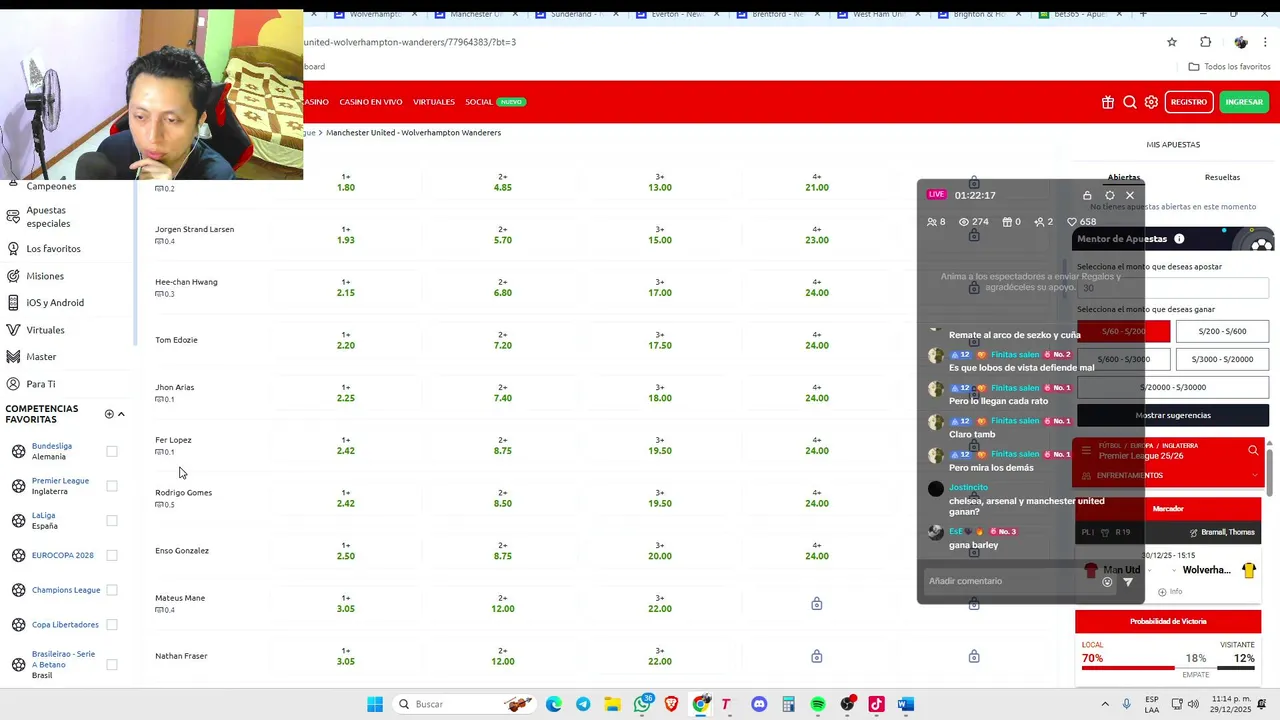The height and width of the screenshot is (720, 1280).
Task: Open the CASINO EN VIVO menu
Action: tap(370, 102)
